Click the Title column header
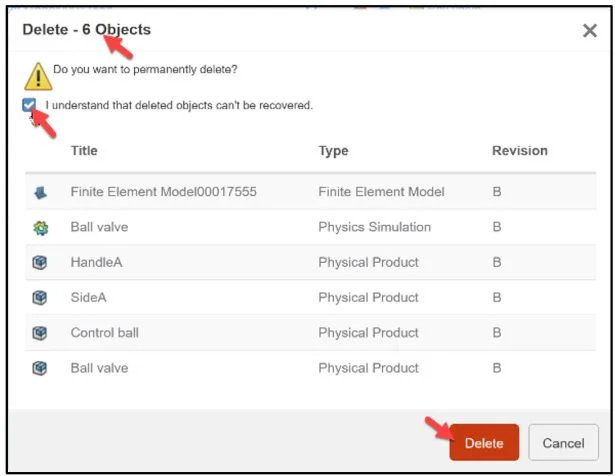The image size is (615, 476). click(x=86, y=151)
